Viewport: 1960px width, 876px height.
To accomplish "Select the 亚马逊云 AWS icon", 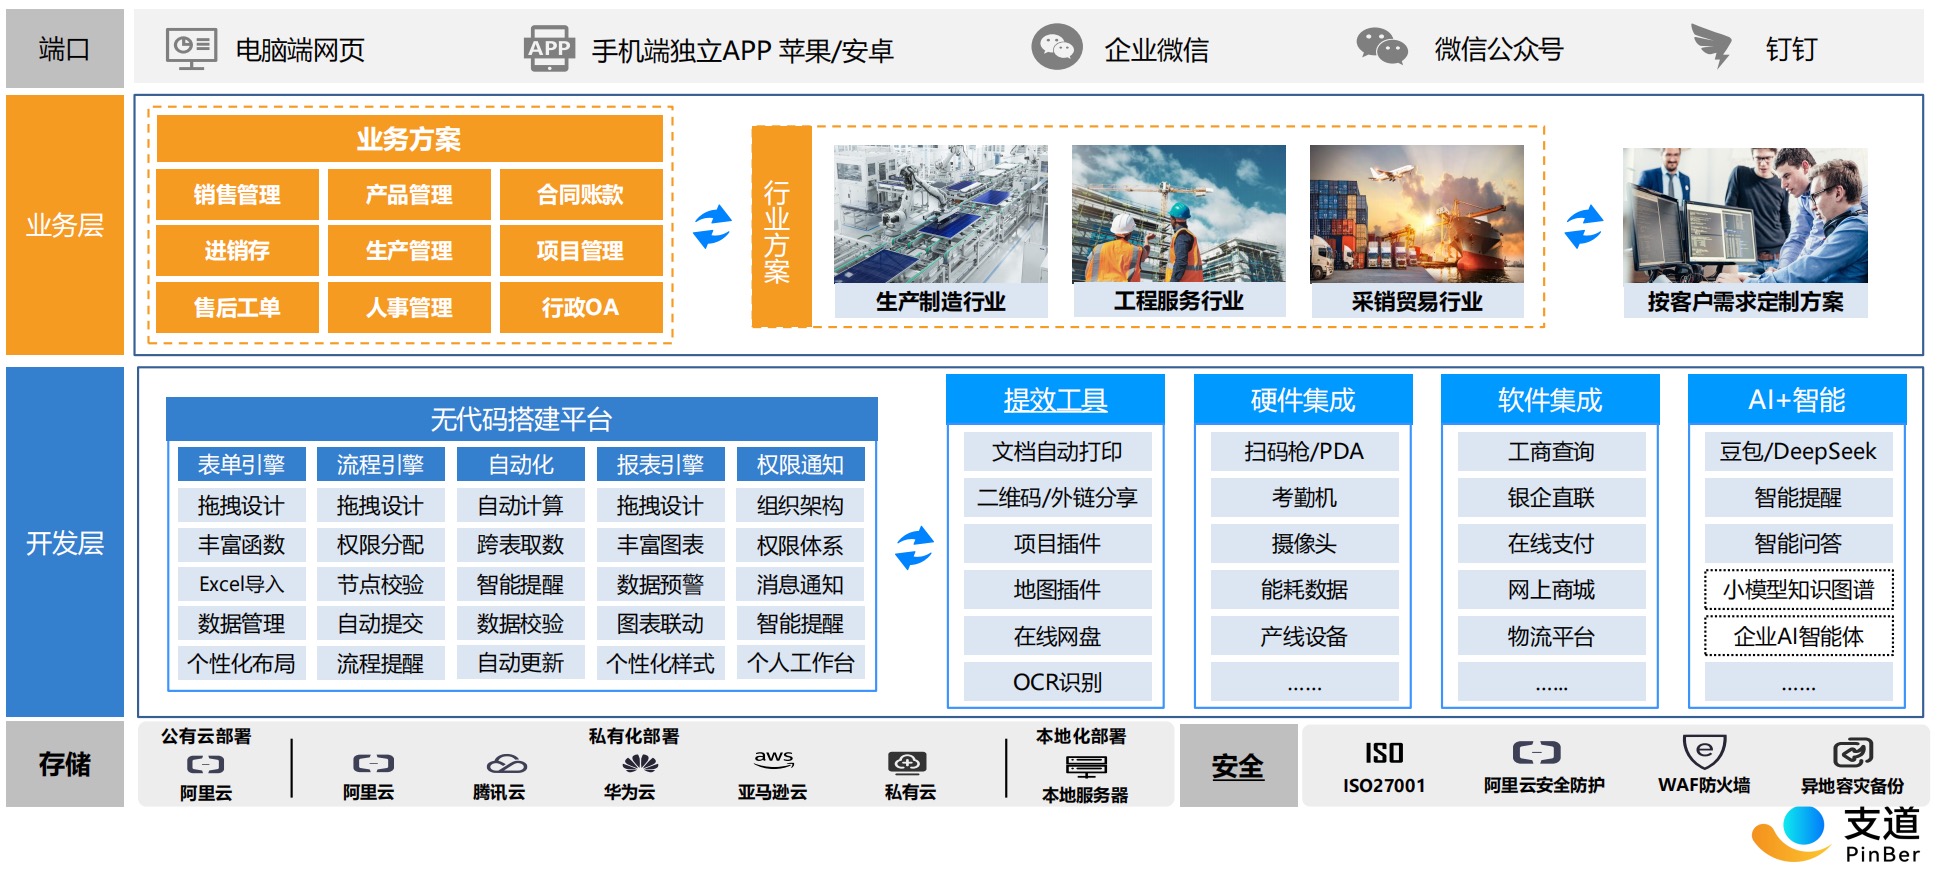I will point(773,761).
